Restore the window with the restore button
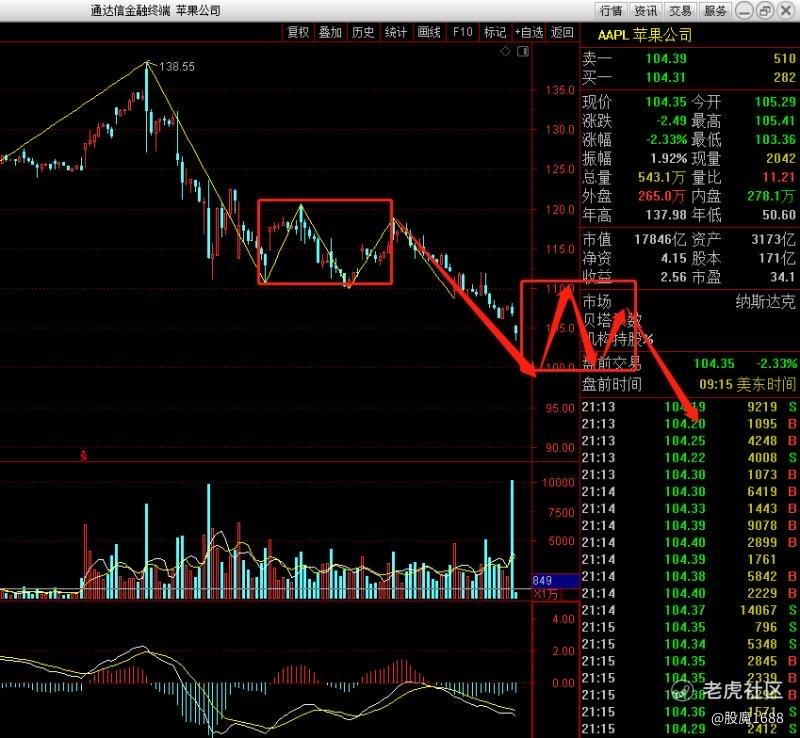The width and height of the screenshot is (800, 738). 765,11
